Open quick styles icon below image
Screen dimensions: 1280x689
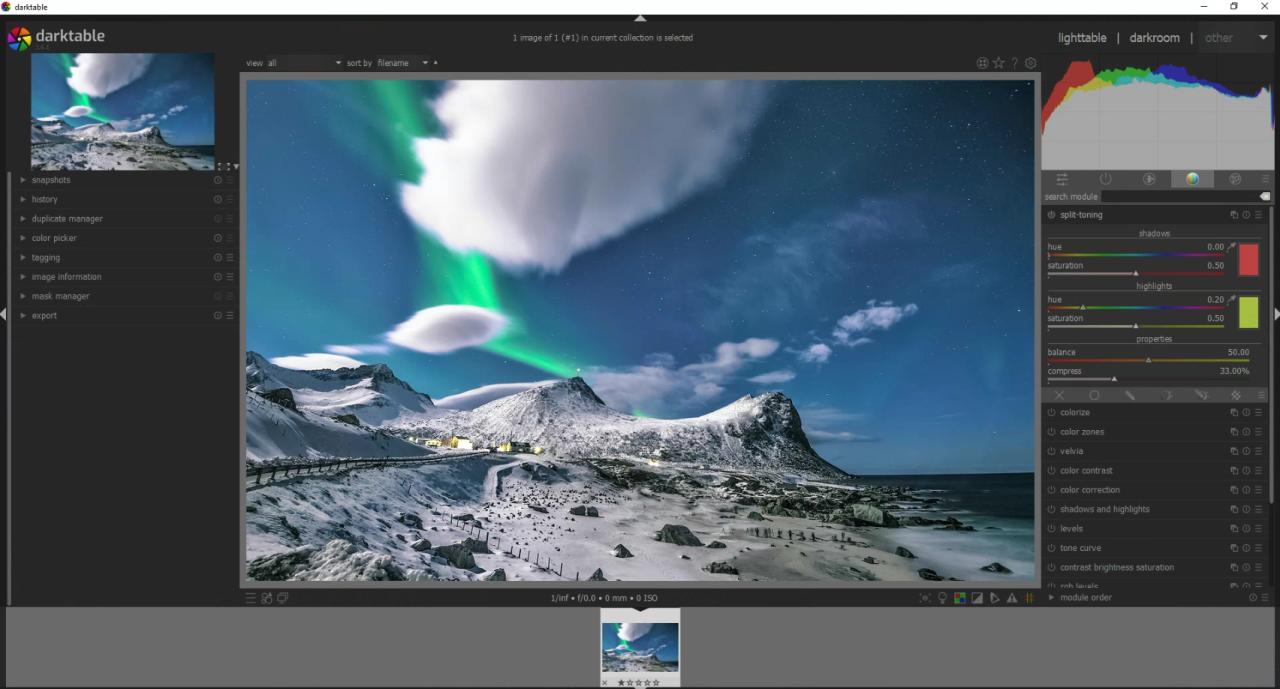pyautogui.click(x=267, y=598)
